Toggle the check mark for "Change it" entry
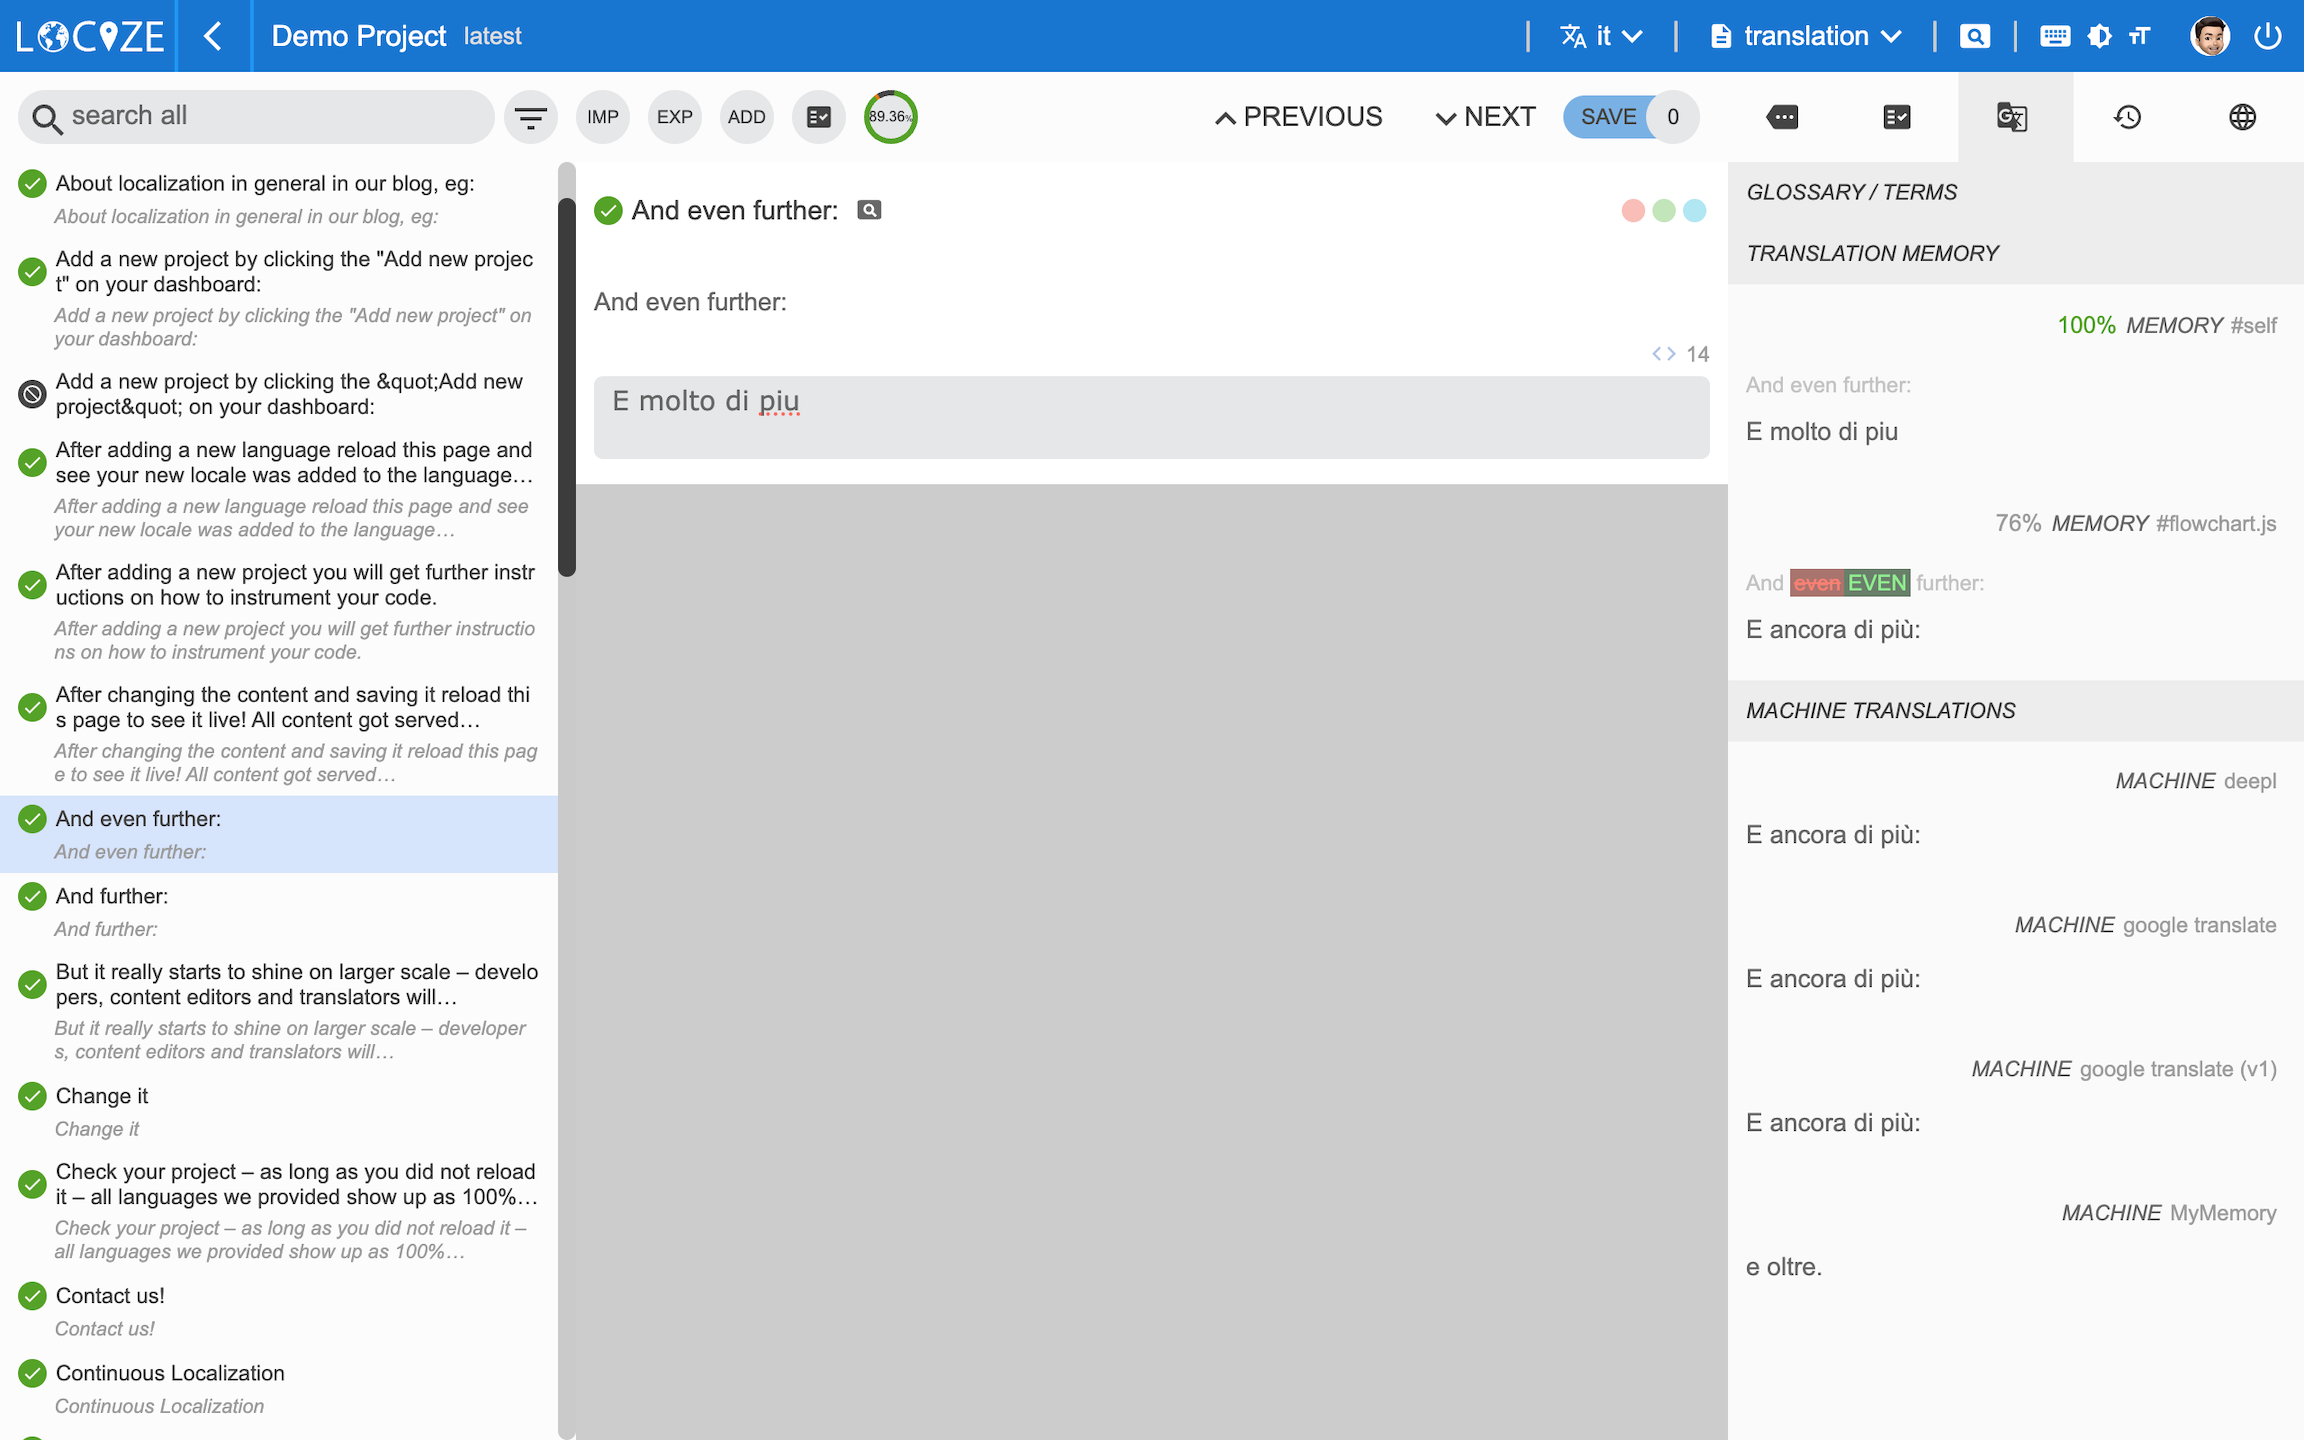2304x1440 pixels. coord(32,1096)
